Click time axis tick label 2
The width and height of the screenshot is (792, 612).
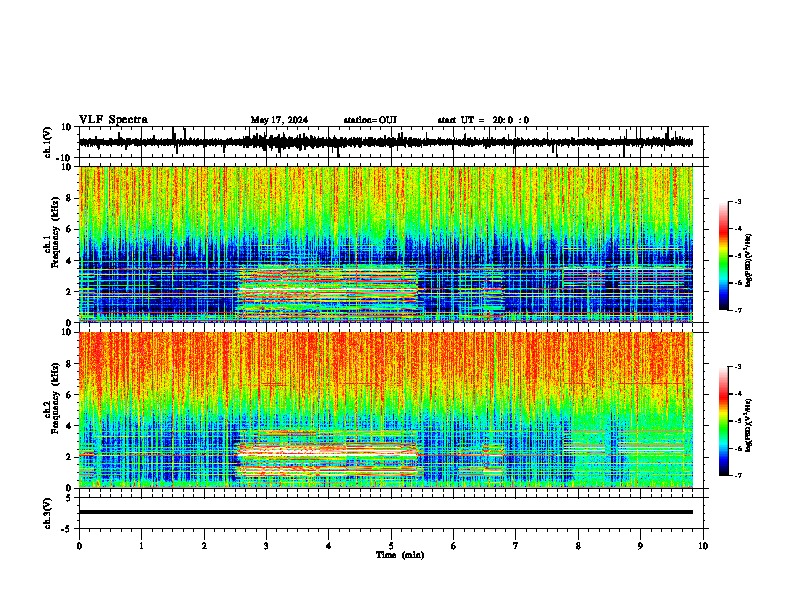pyautogui.click(x=204, y=546)
